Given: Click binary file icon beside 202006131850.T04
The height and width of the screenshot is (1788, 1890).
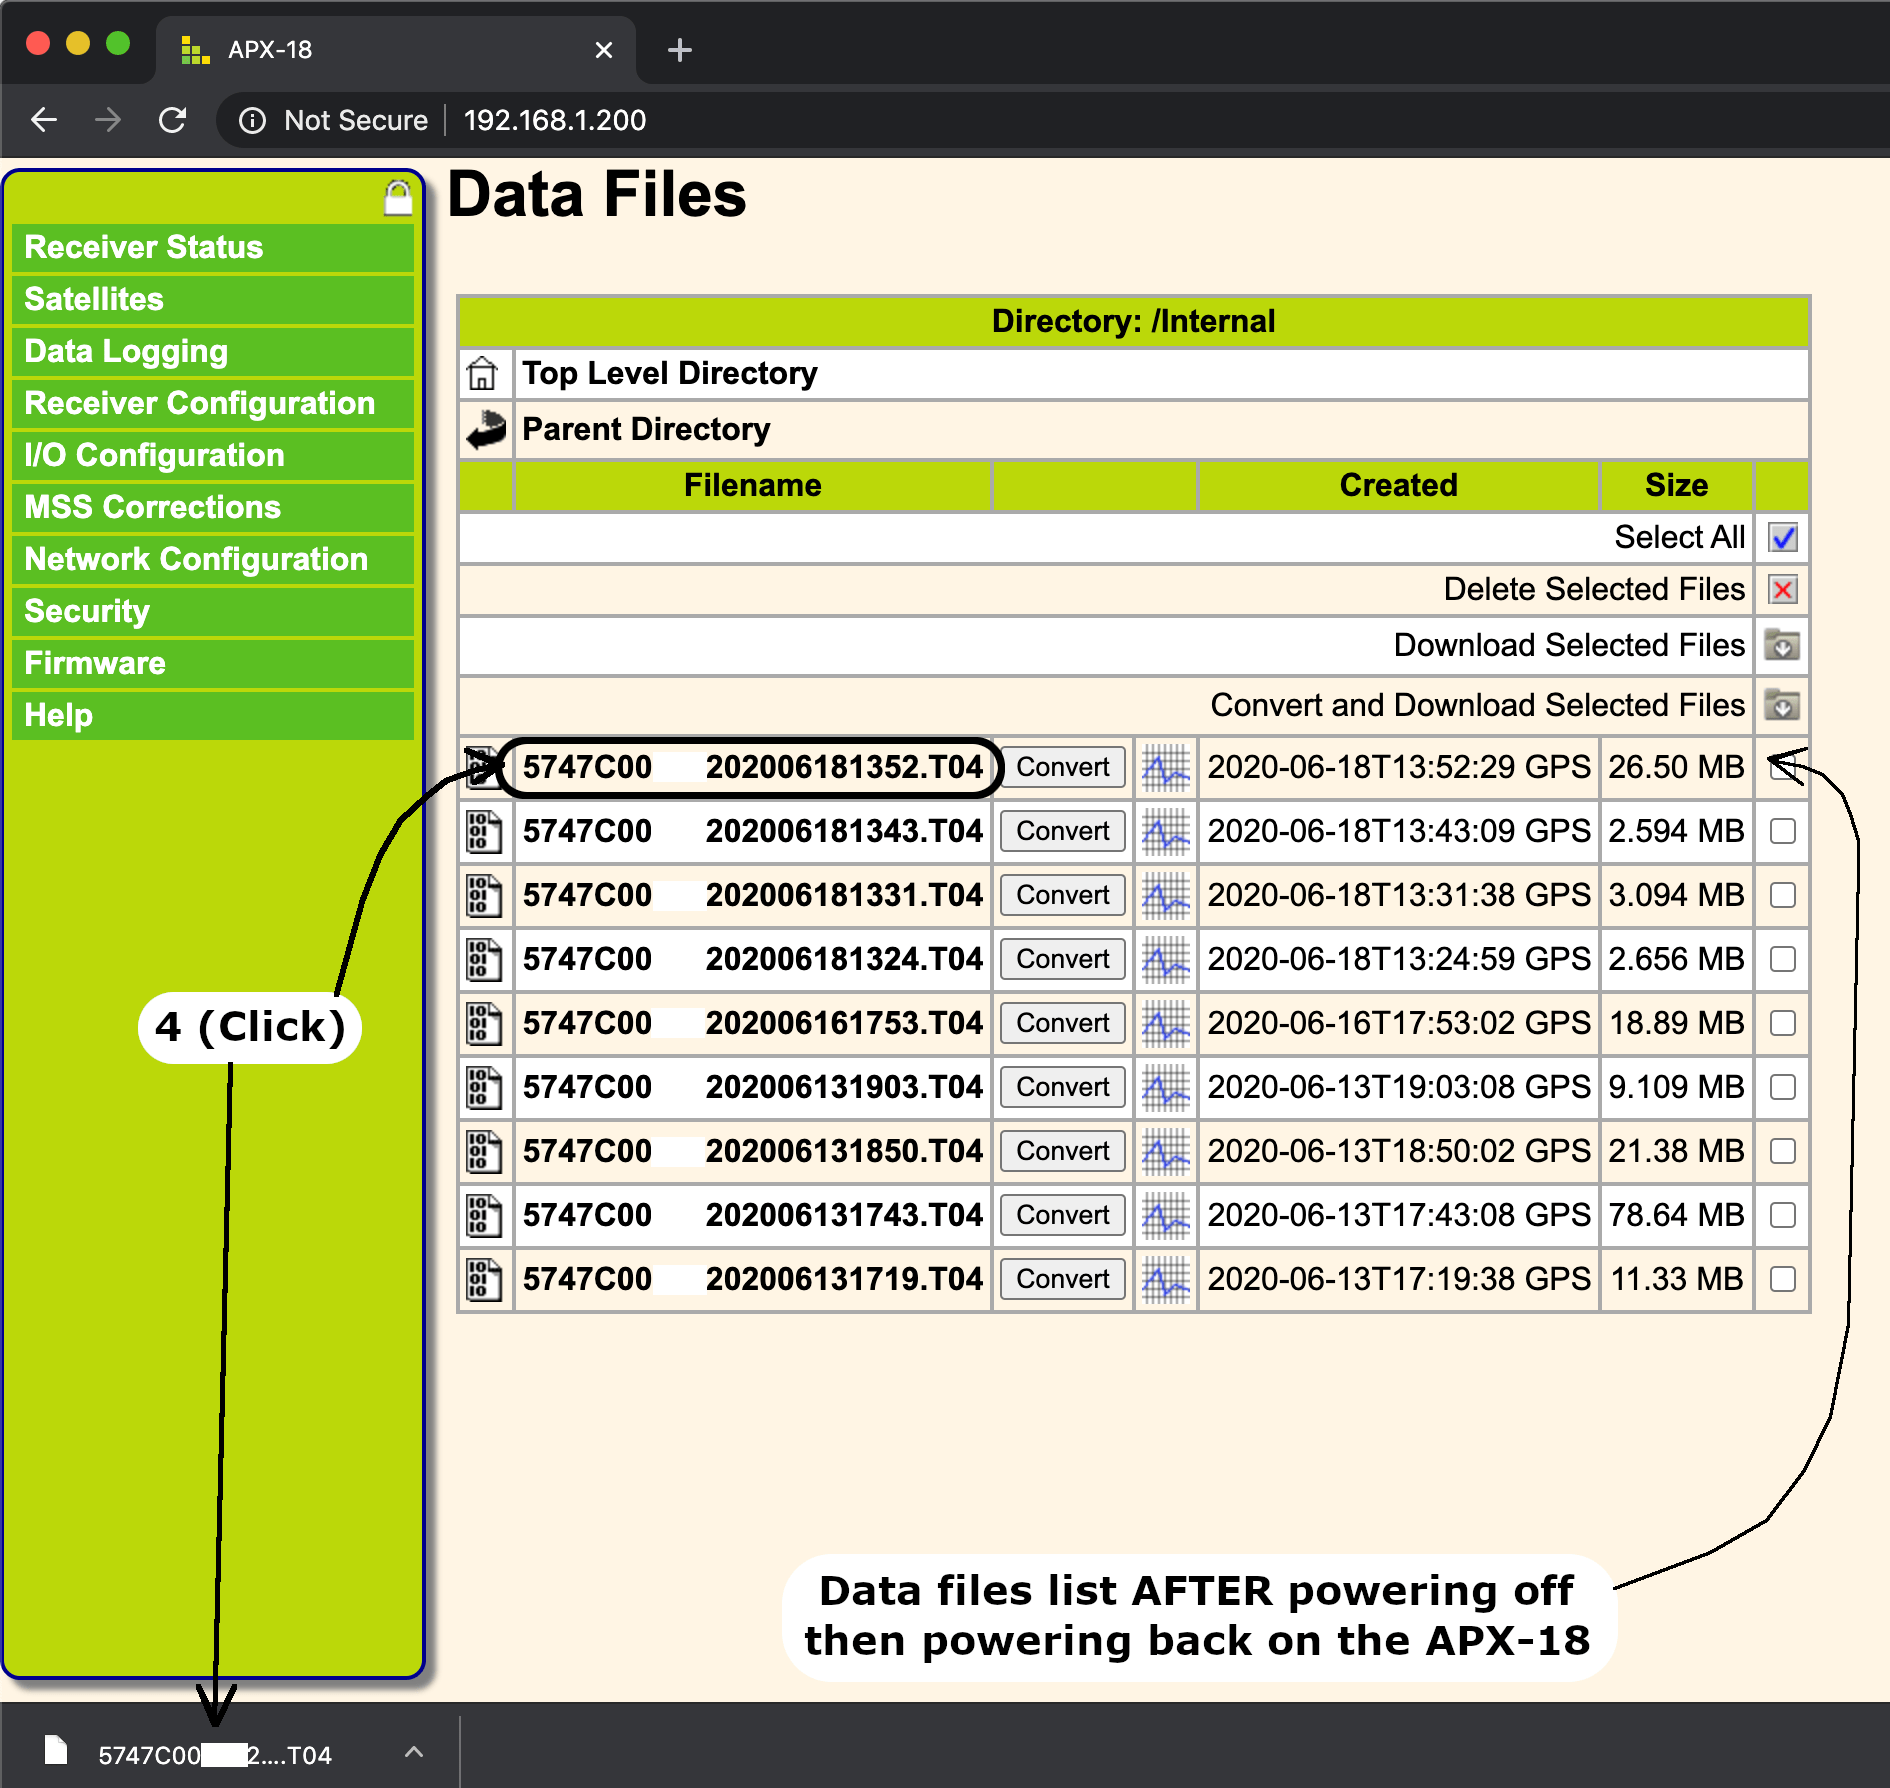Looking at the screenshot, I should (484, 1152).
